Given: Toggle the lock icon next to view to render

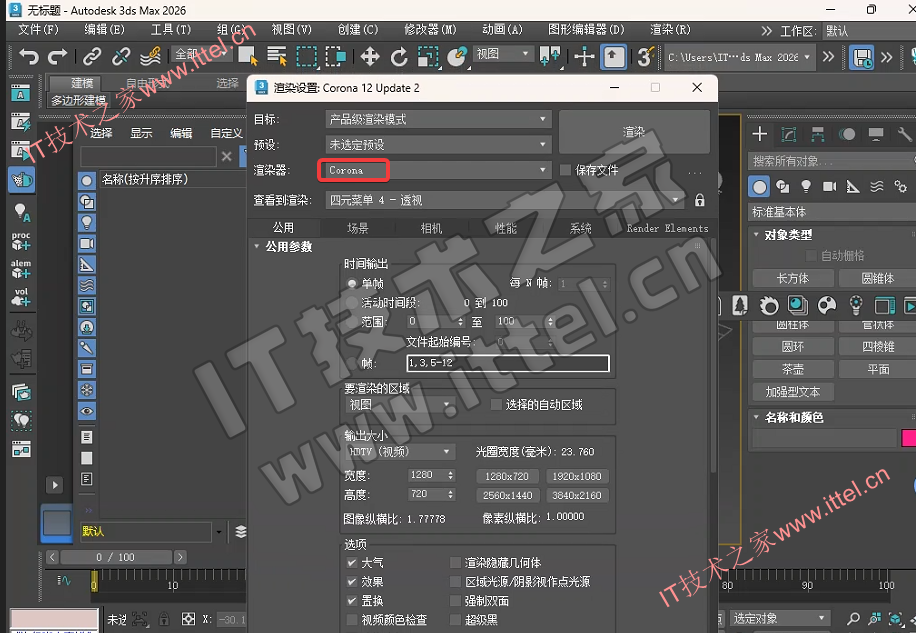Looking at the screenshot, I should (x=699, y=200).
